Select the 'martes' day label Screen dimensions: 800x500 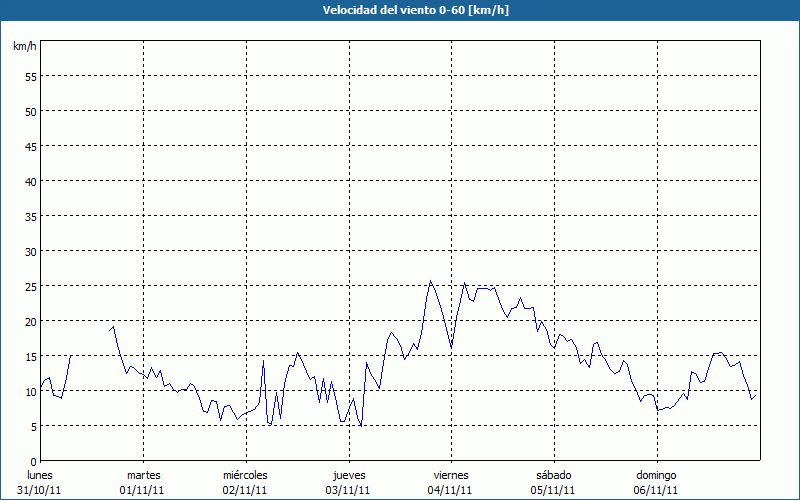tap(144, 475)
